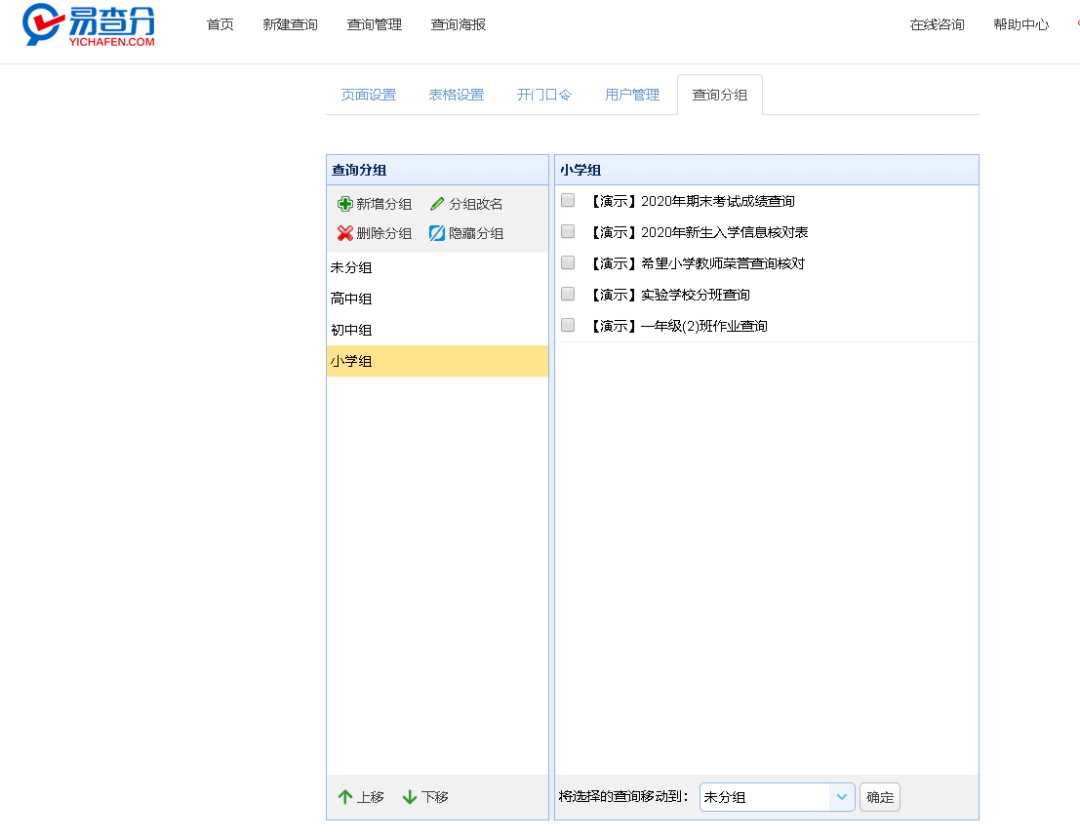Click the green up arrow move icon
This screenshot has width=1080, height=839.
point(345,797)
